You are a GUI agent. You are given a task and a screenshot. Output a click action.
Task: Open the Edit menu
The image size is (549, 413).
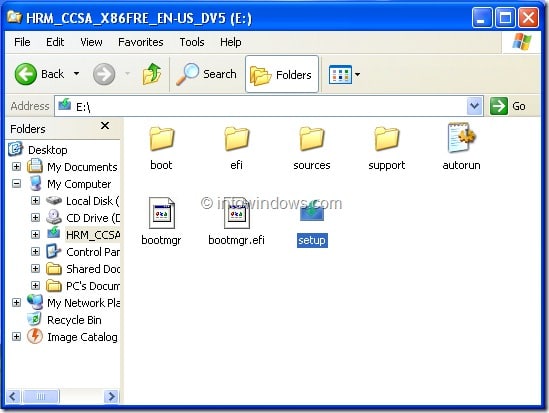pyautogui.click(x=55, y=42)
